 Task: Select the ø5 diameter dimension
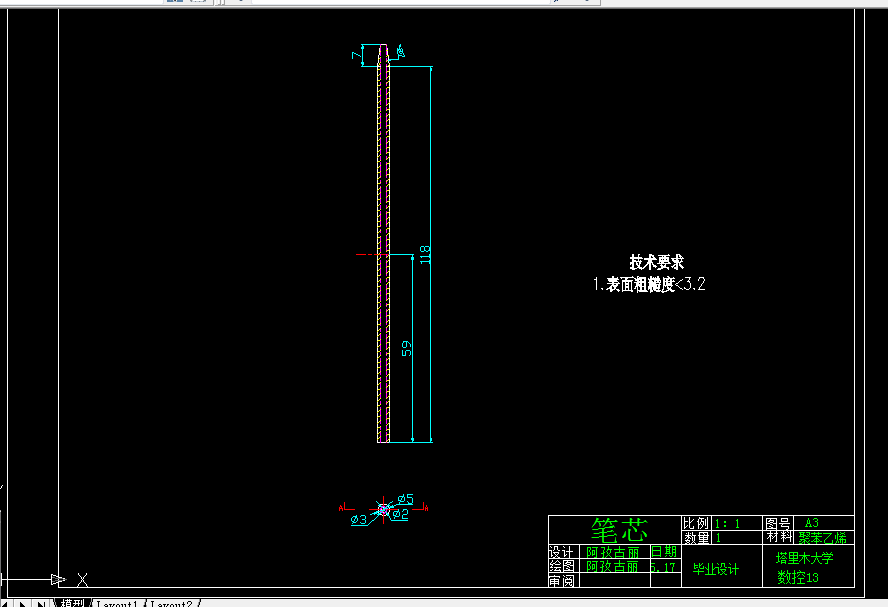pos(405,499)
